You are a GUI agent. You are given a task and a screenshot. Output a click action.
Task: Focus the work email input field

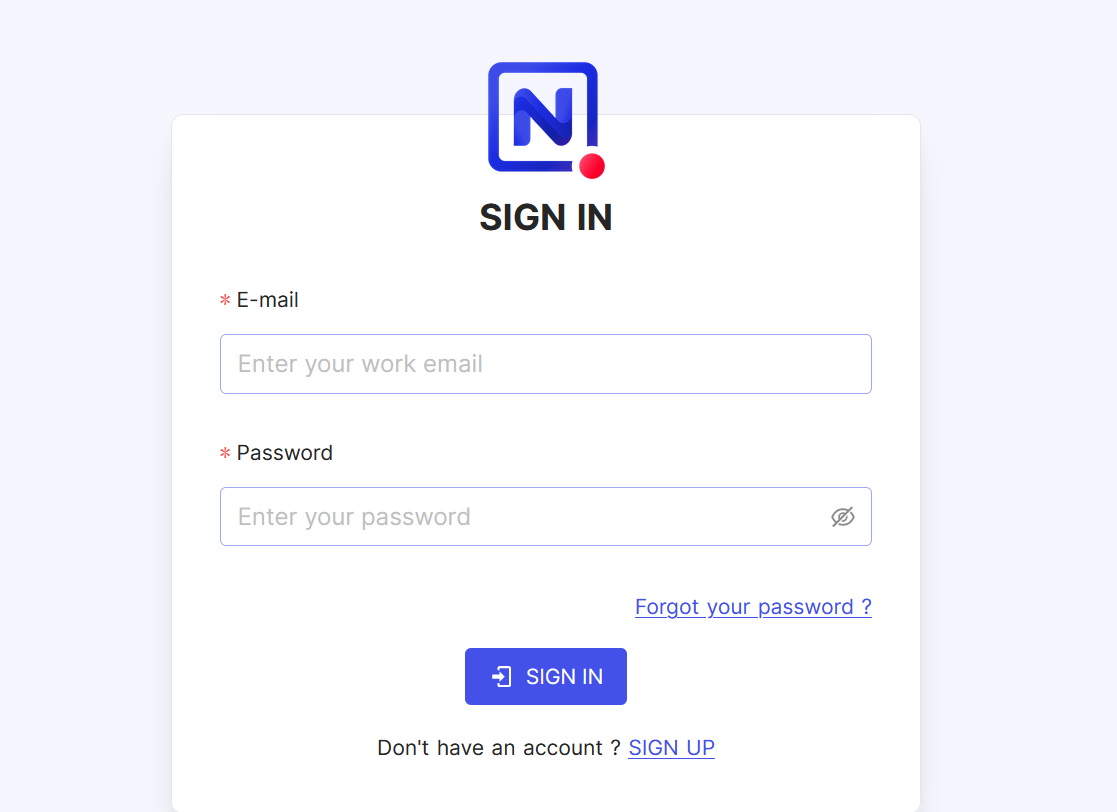click(x=546, y=364)
